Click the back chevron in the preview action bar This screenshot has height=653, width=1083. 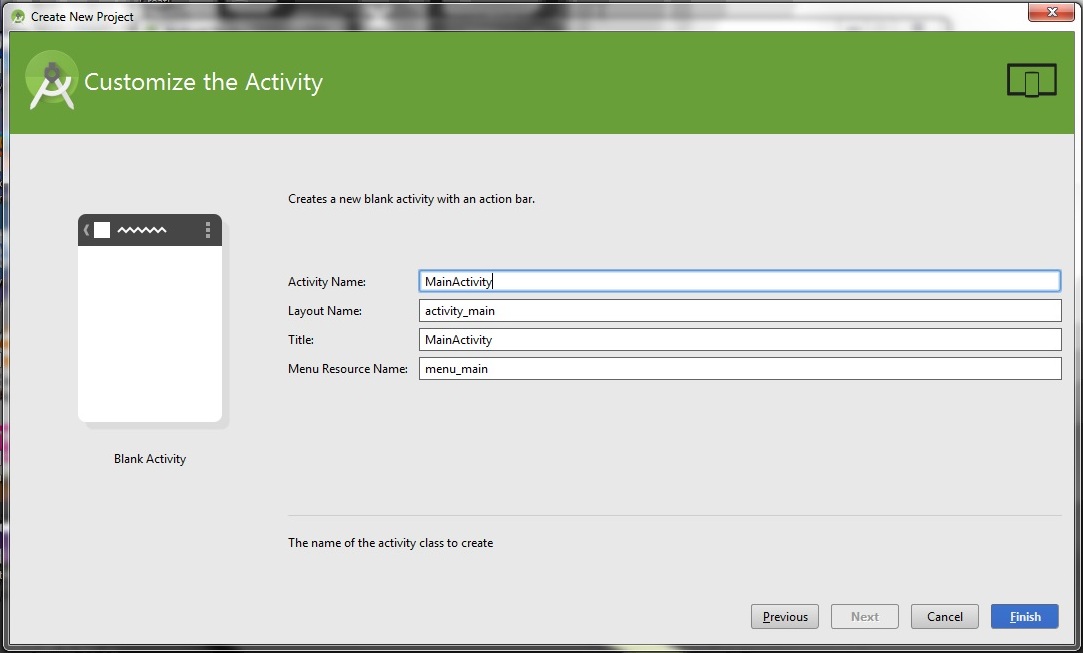[84, 230]
